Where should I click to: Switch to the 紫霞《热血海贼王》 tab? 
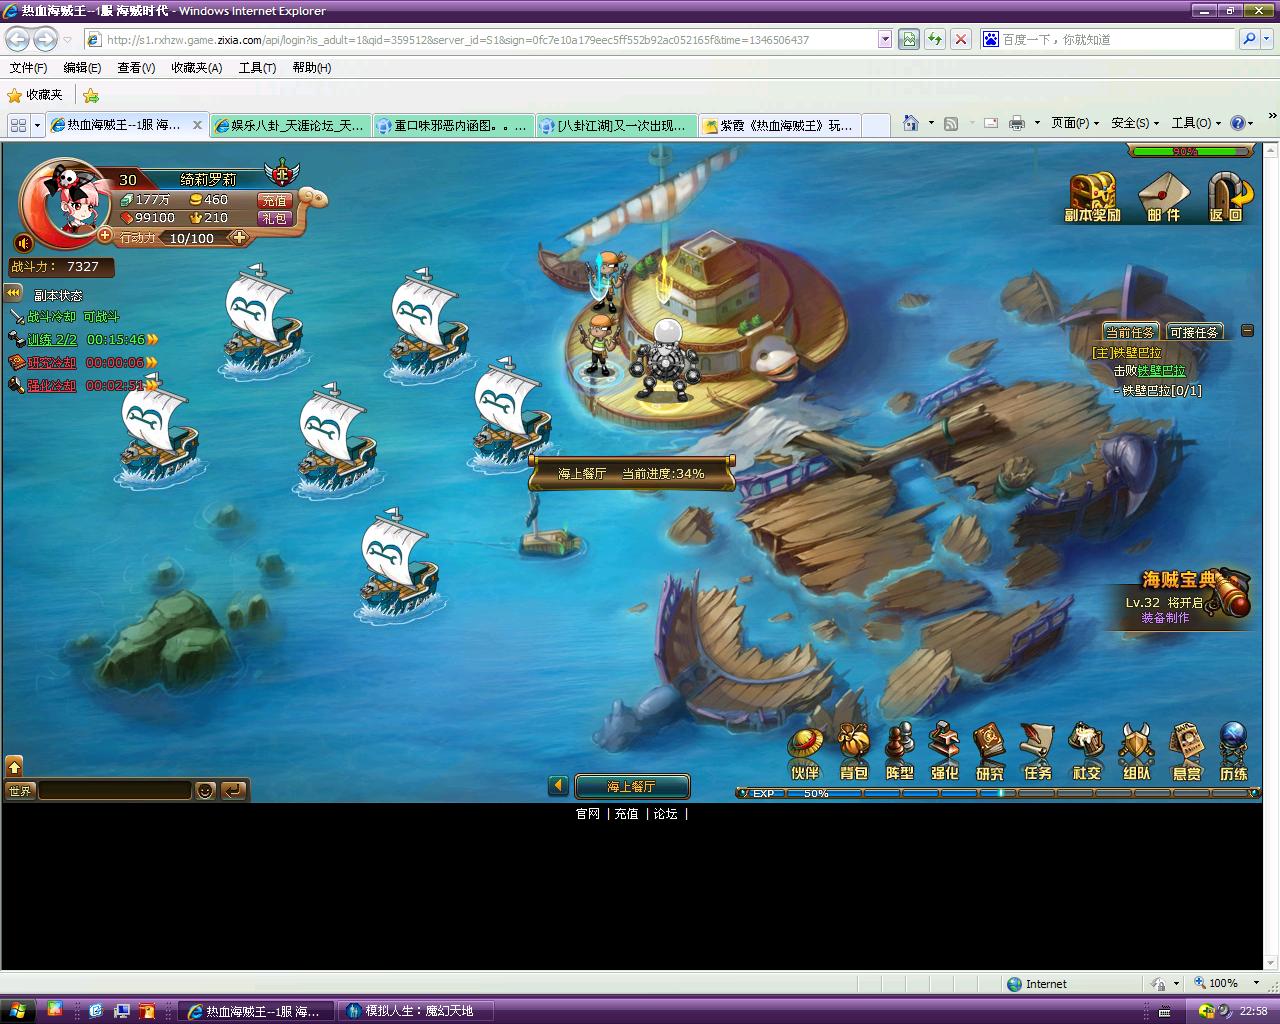tap(778, 125)
